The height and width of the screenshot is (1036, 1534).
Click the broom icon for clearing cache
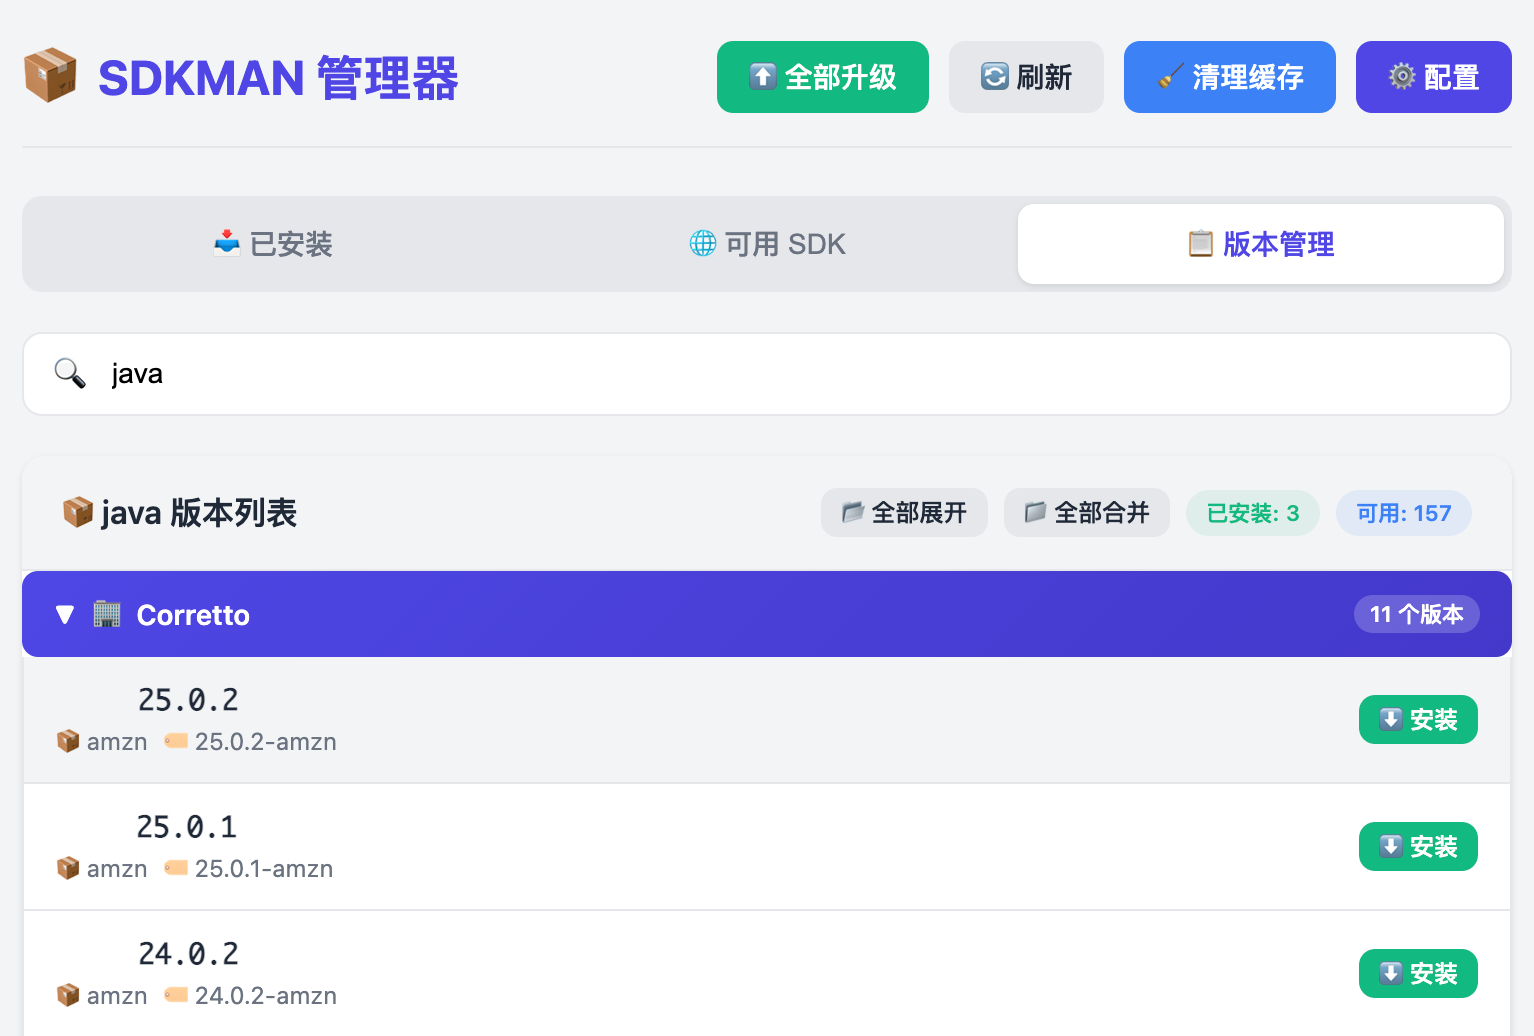[1171, 77]
